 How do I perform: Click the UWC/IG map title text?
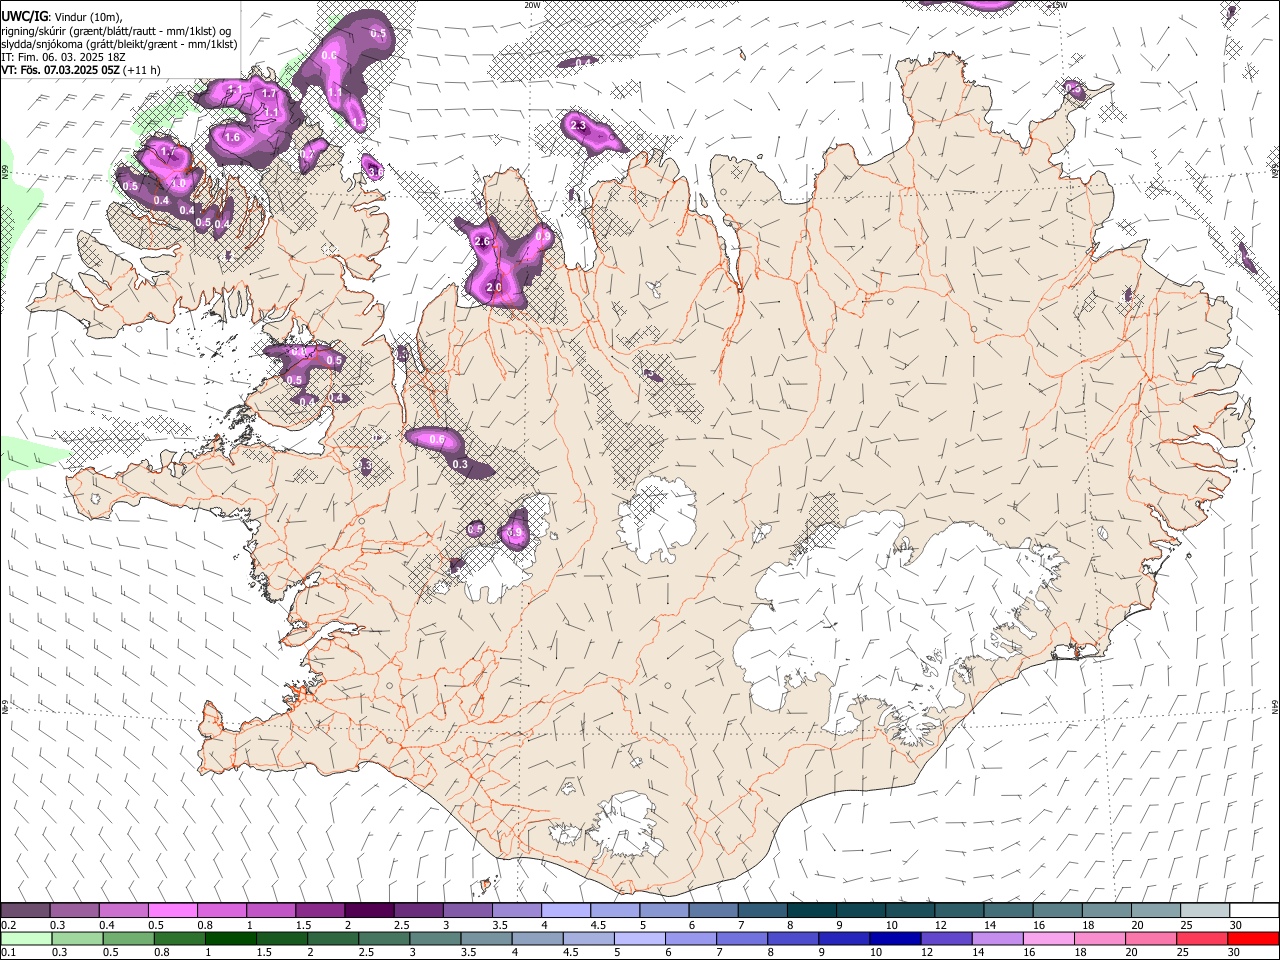[x=24, y=16]
